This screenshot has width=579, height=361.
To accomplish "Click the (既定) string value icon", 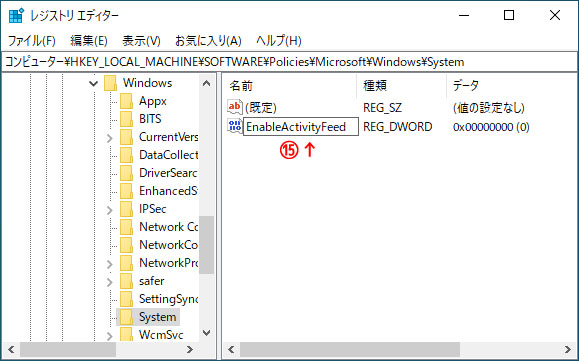I will click(x=234, y=107).
